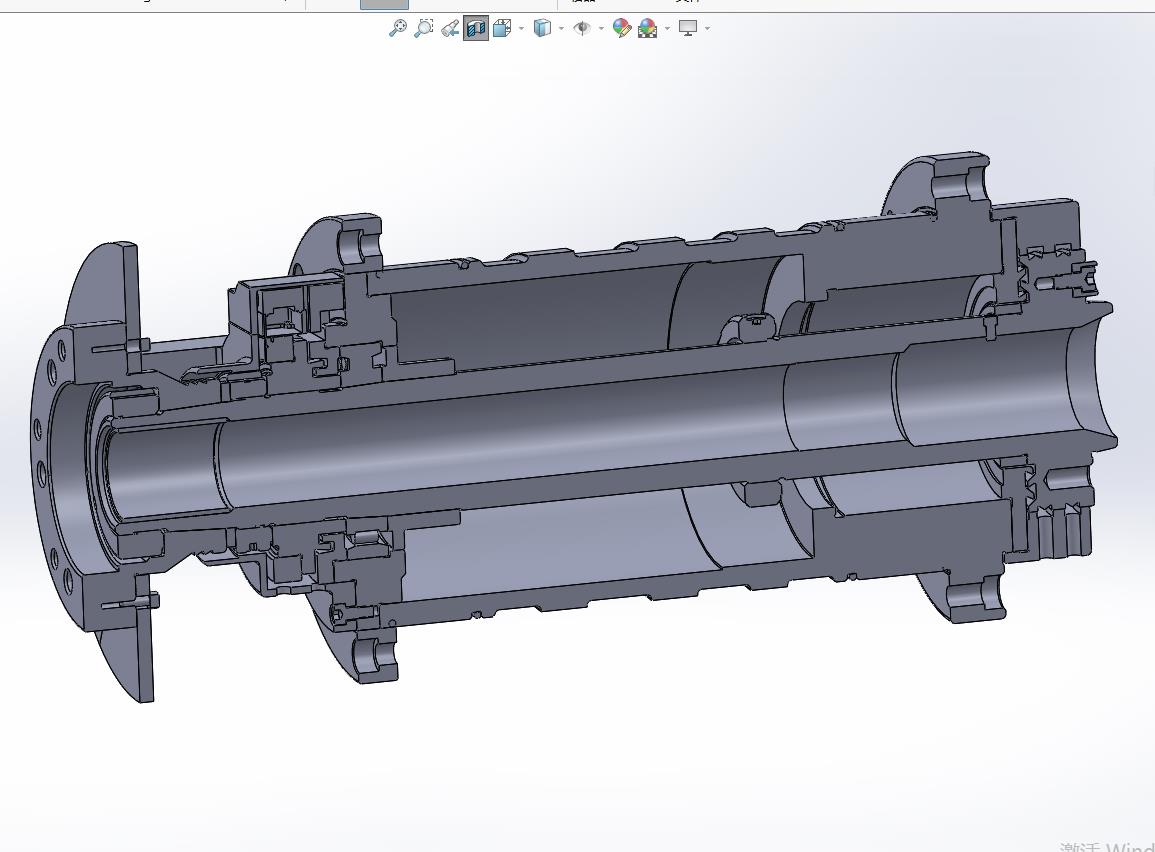Expand the View Orientation dropdown arrow

522,29
